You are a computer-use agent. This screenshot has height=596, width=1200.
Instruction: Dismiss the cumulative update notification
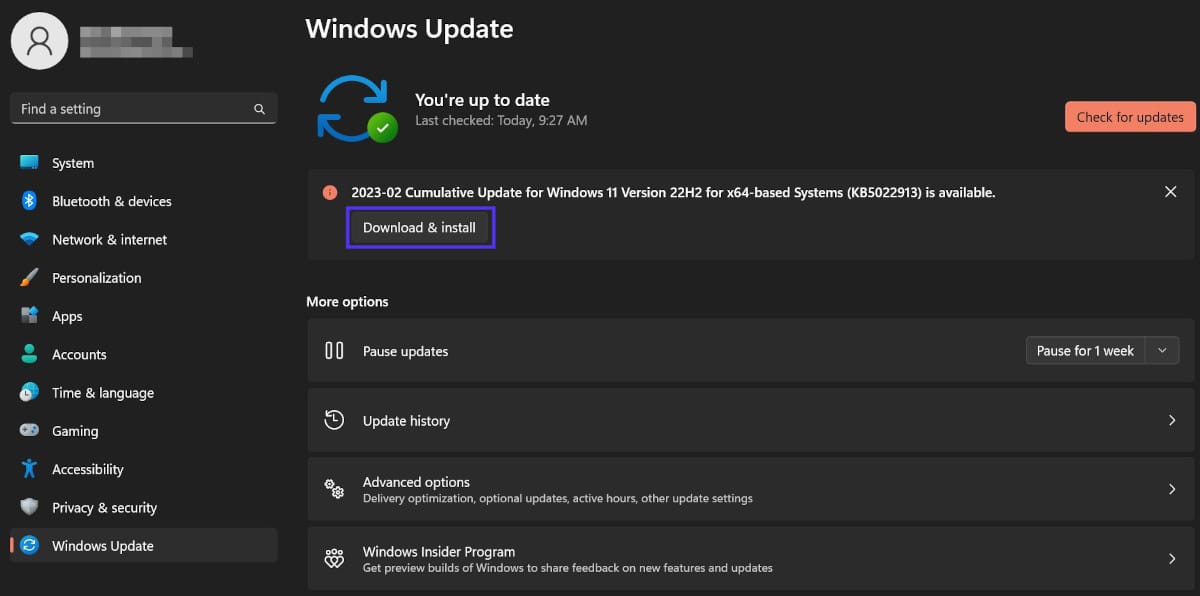pyautogui.click(x=1170, y=191)
